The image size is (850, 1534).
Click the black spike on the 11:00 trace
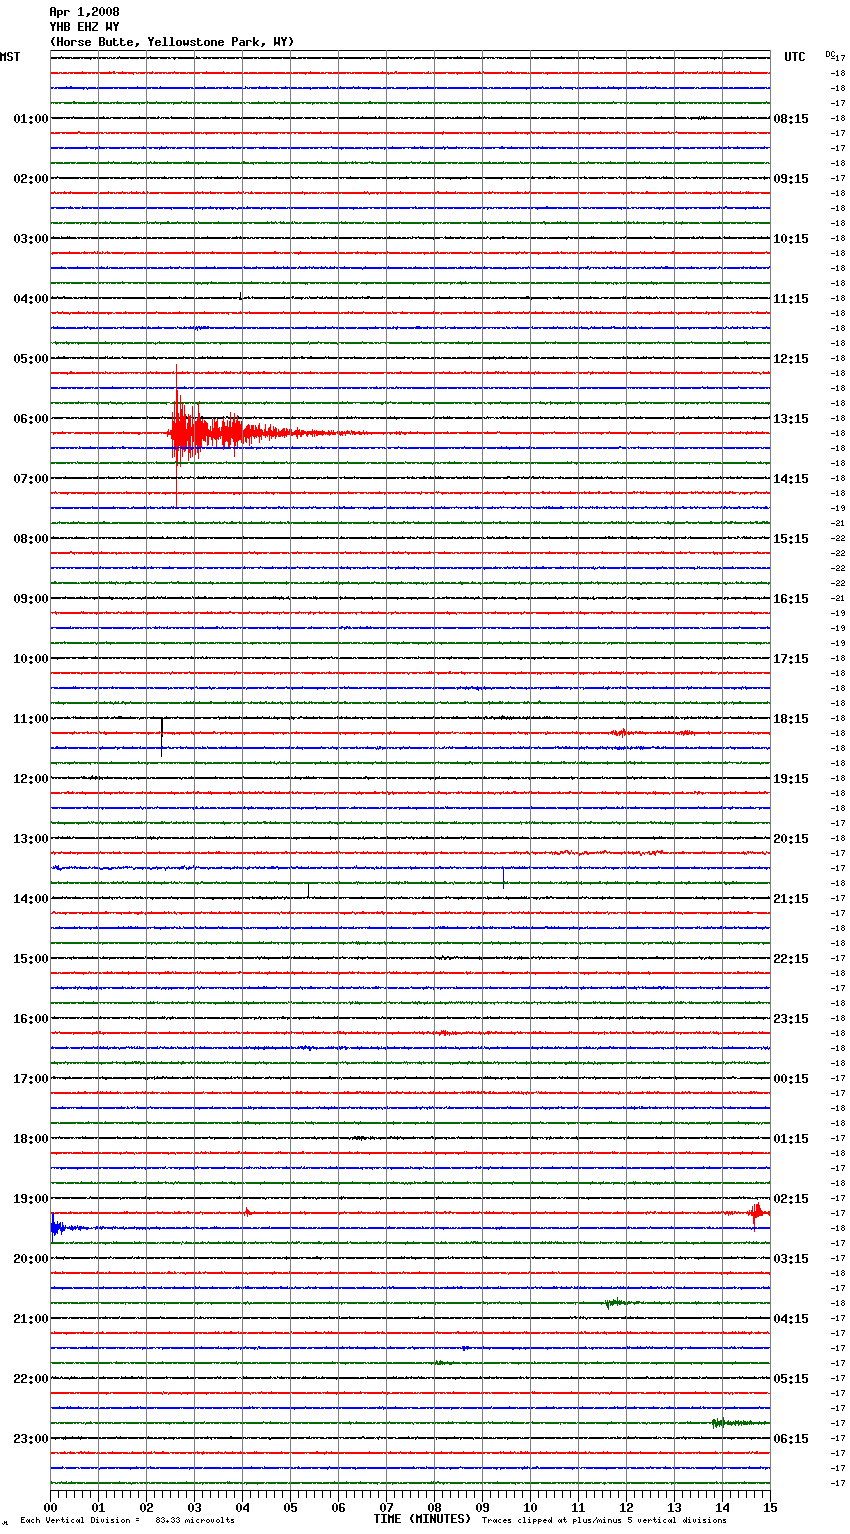pos(162,737)
